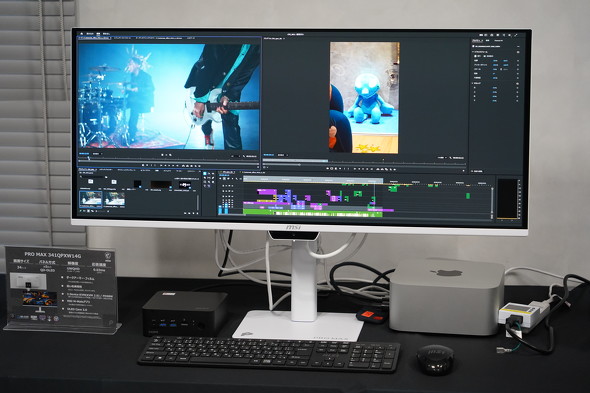Select the second video thumbnail in Project panel
The image size is (590, 393).
114,199
